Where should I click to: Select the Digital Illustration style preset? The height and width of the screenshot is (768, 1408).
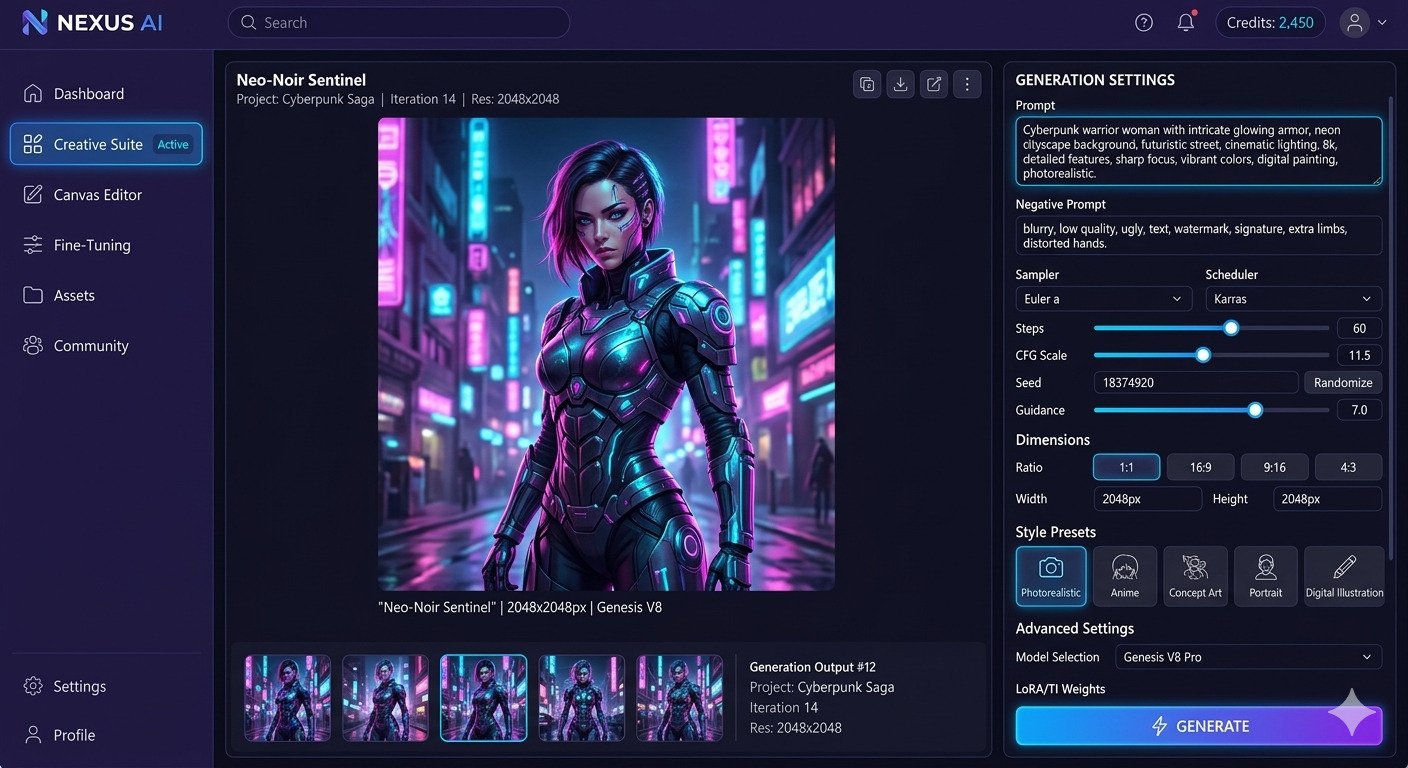coord(1344,576)
